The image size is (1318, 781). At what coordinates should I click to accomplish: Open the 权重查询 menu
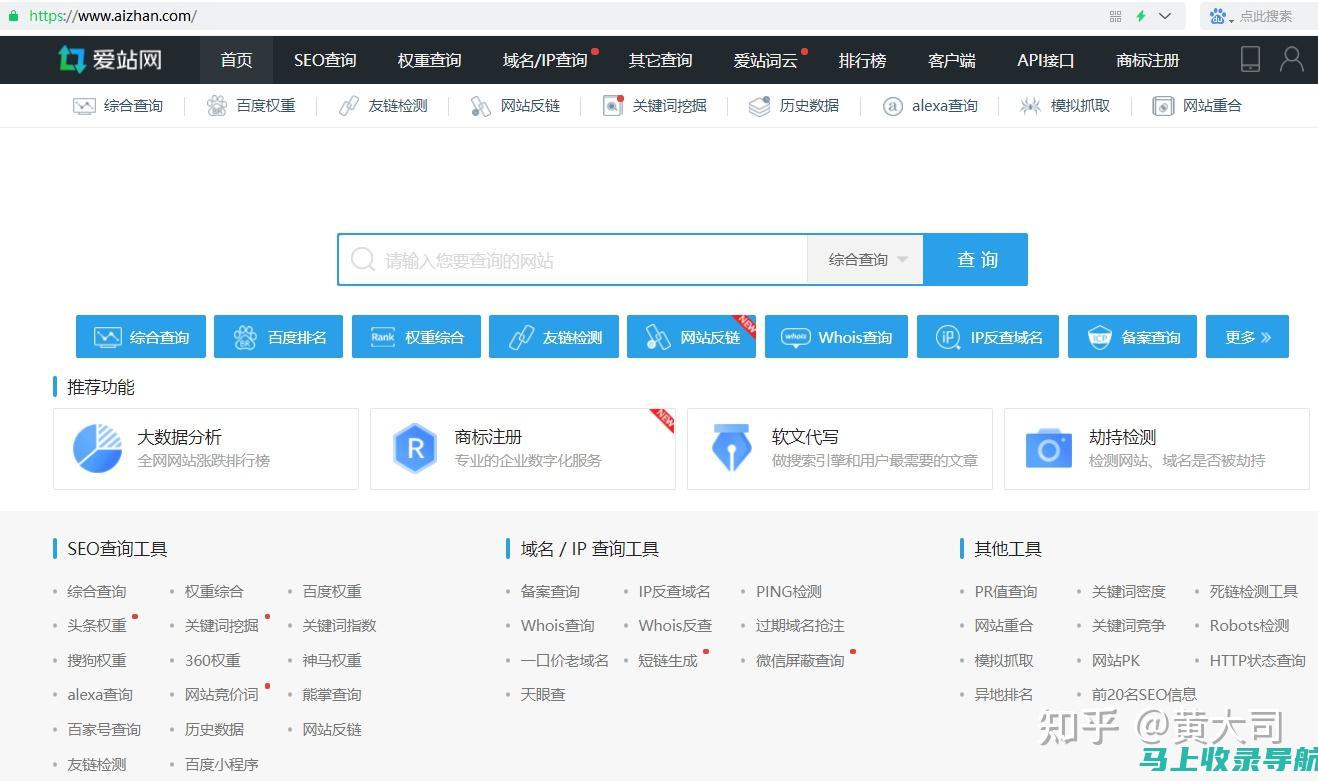click(x=429, y=60)
